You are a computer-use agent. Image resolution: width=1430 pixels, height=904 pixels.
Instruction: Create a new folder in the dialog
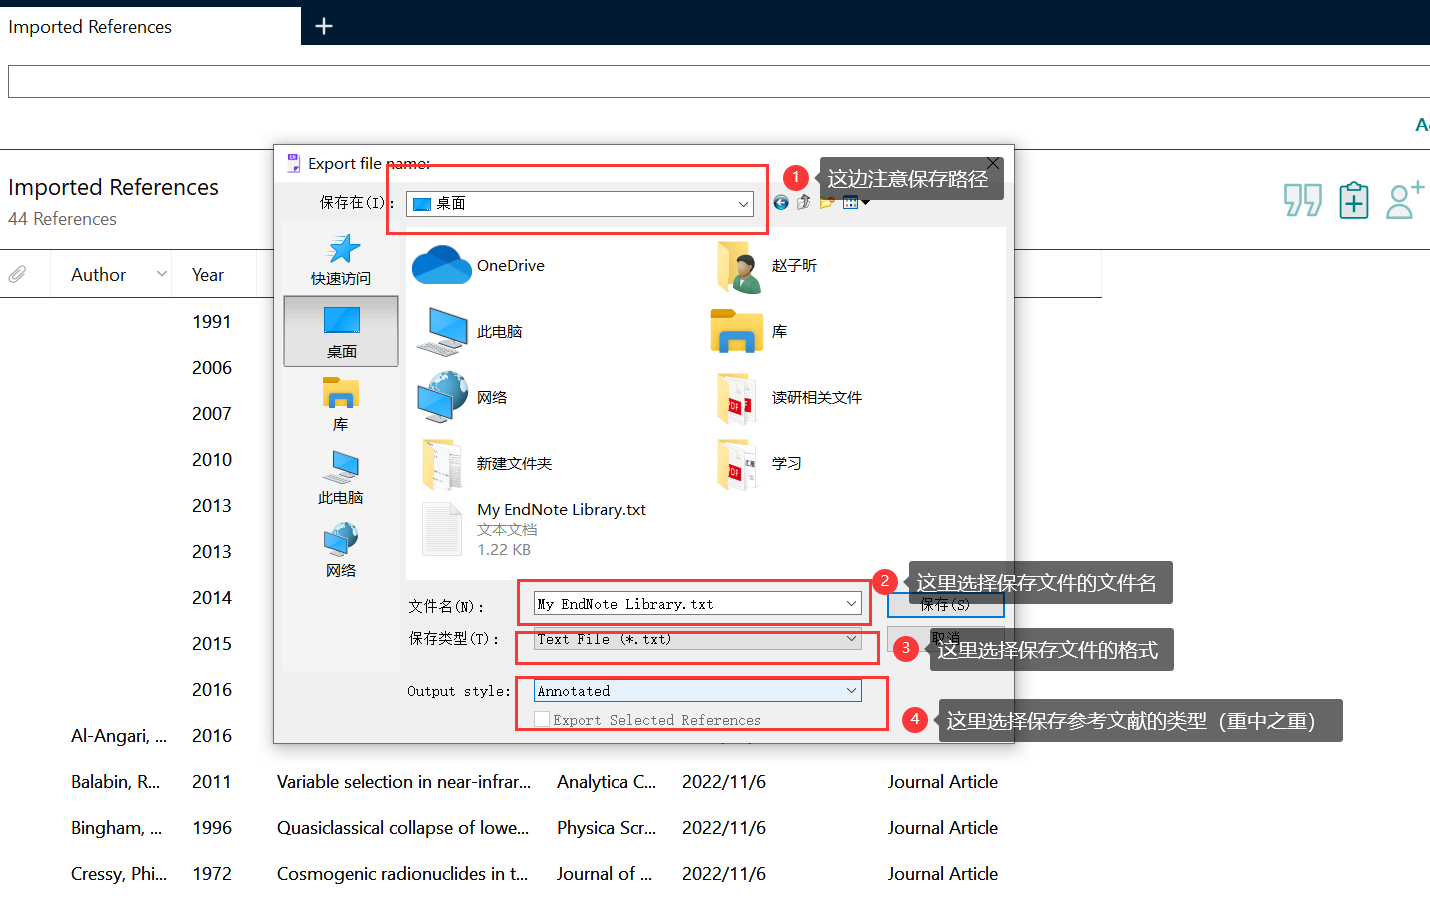pos(827,201)
